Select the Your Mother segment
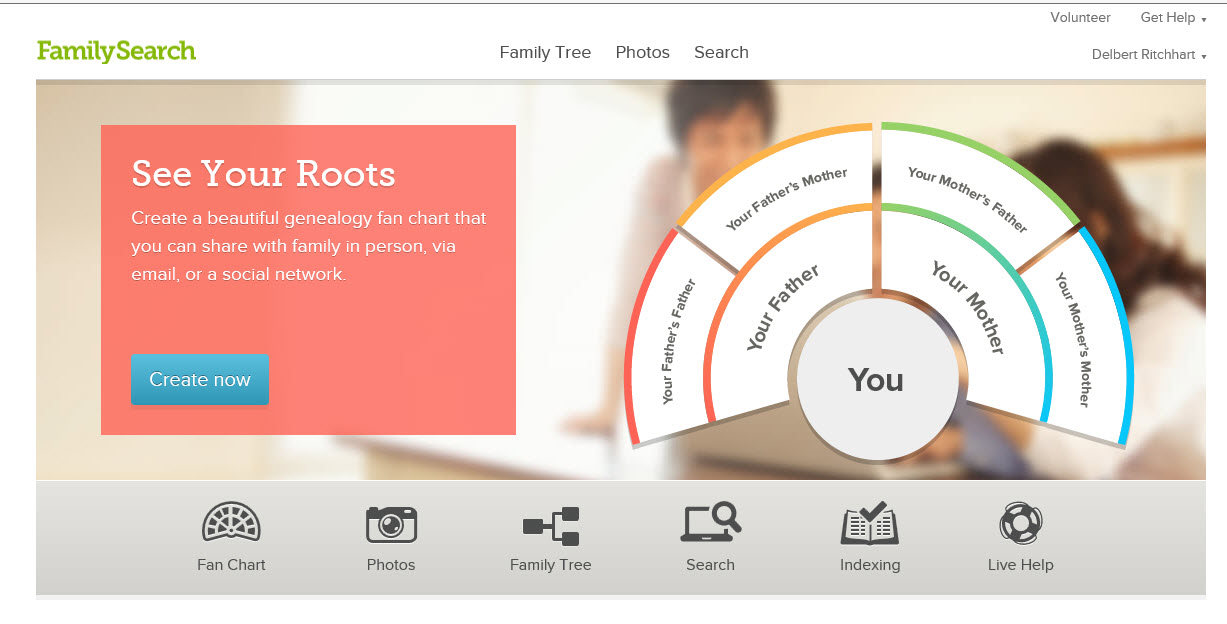This screenshot has width=1227, height=624. [x=969, y=307]
